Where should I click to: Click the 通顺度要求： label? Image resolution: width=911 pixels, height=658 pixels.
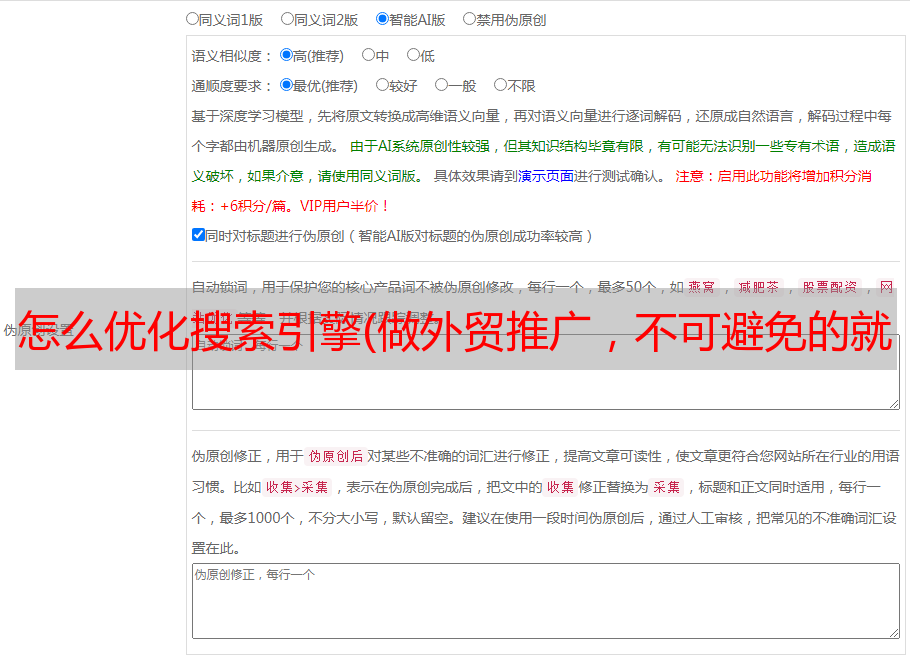(232, 86)
